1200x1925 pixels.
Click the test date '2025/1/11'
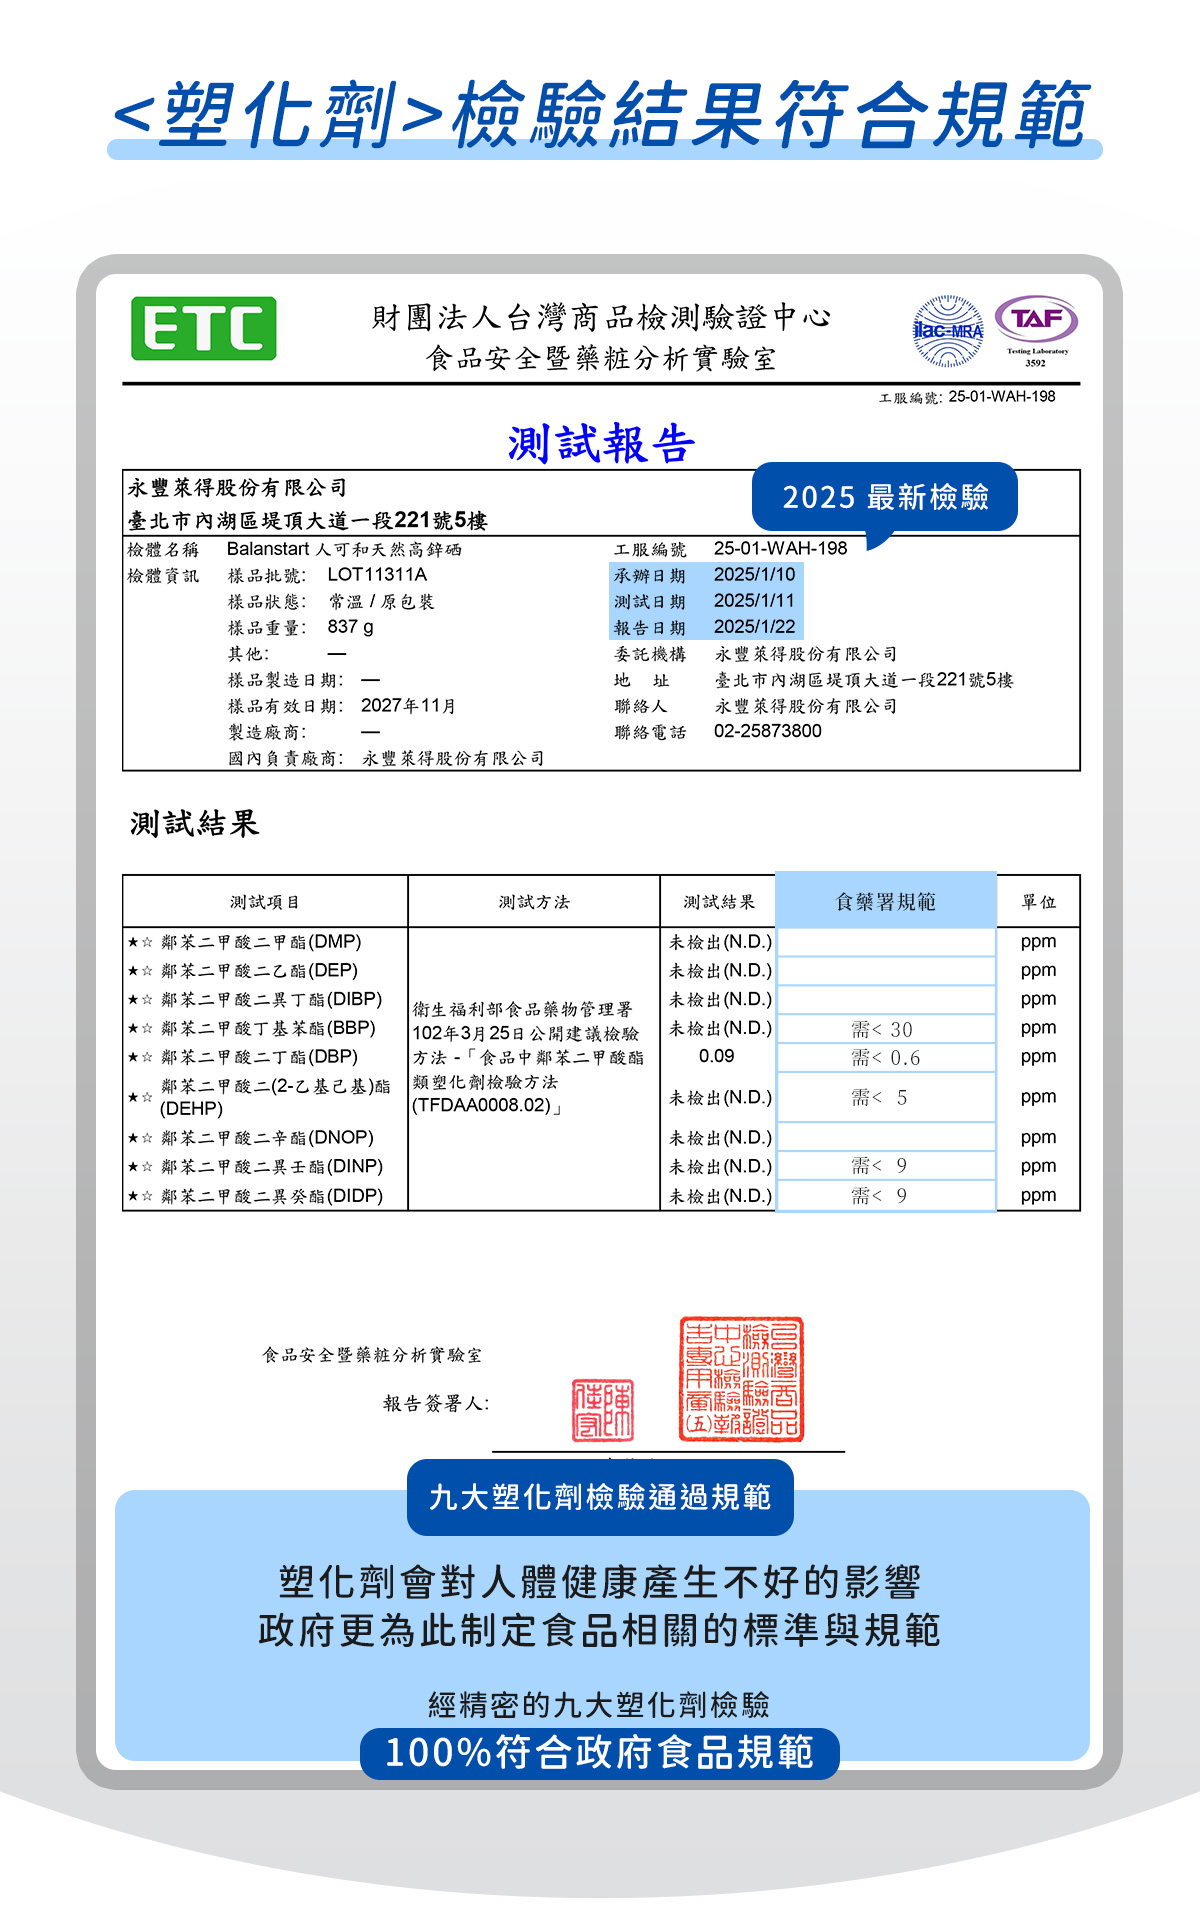(x=754, y=601)
